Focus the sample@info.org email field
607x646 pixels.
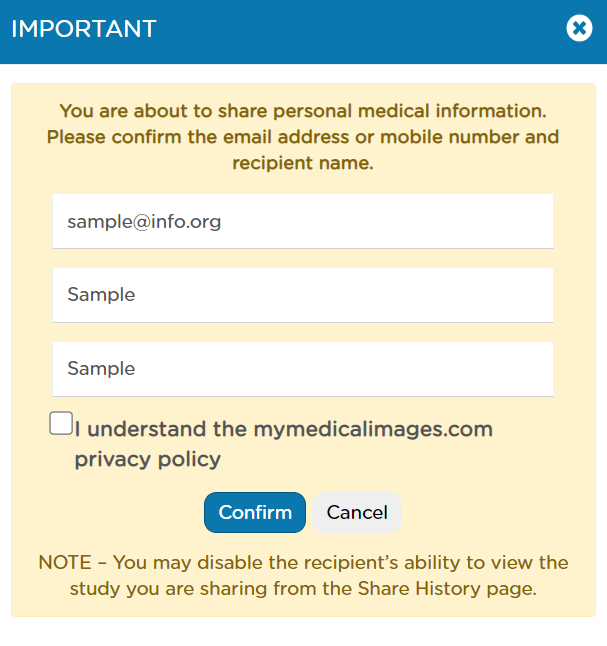pyautogui.click(x=303, y=221)
